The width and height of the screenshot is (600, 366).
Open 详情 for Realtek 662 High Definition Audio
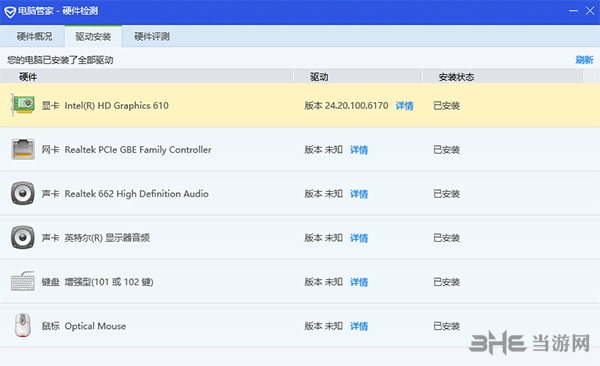(x=359, y=194)
